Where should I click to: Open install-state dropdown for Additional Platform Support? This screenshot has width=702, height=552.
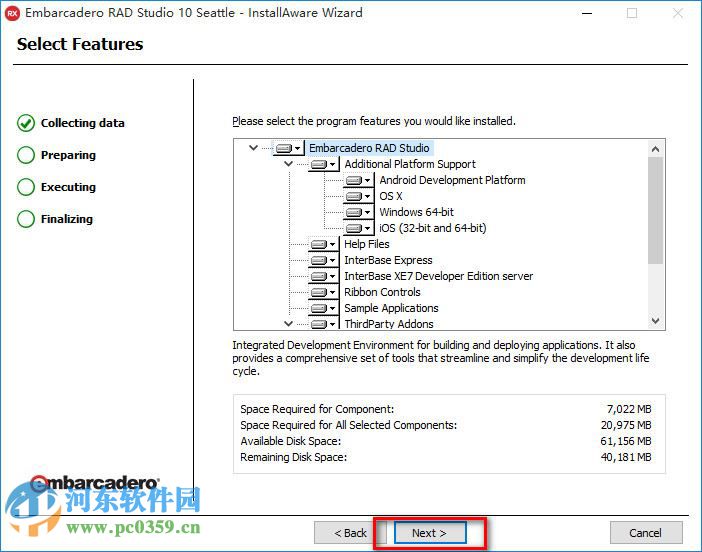323,164
